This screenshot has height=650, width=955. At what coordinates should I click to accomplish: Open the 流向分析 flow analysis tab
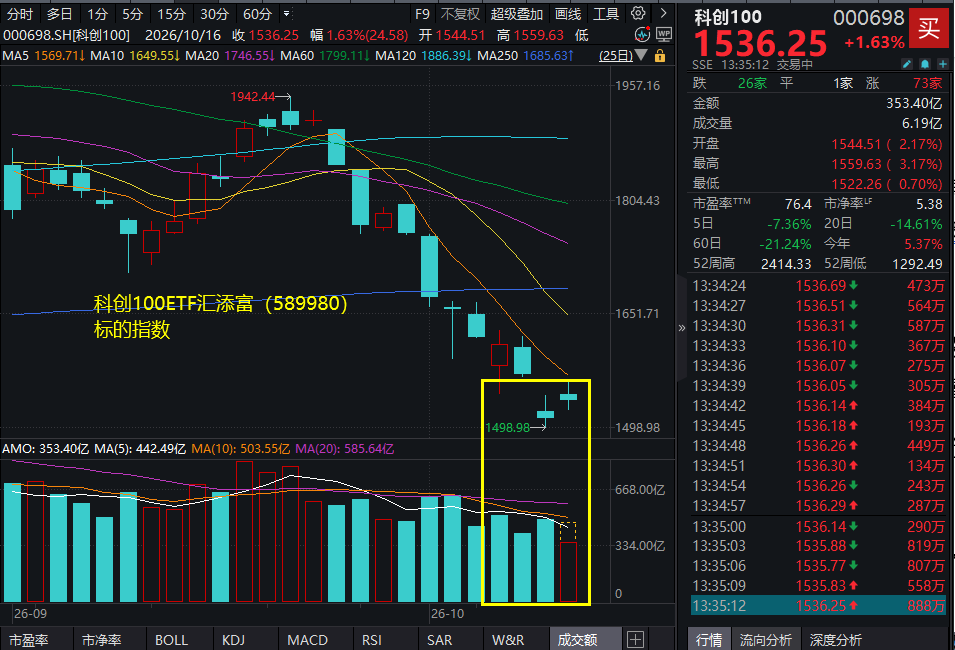click(x=766, y=640)
